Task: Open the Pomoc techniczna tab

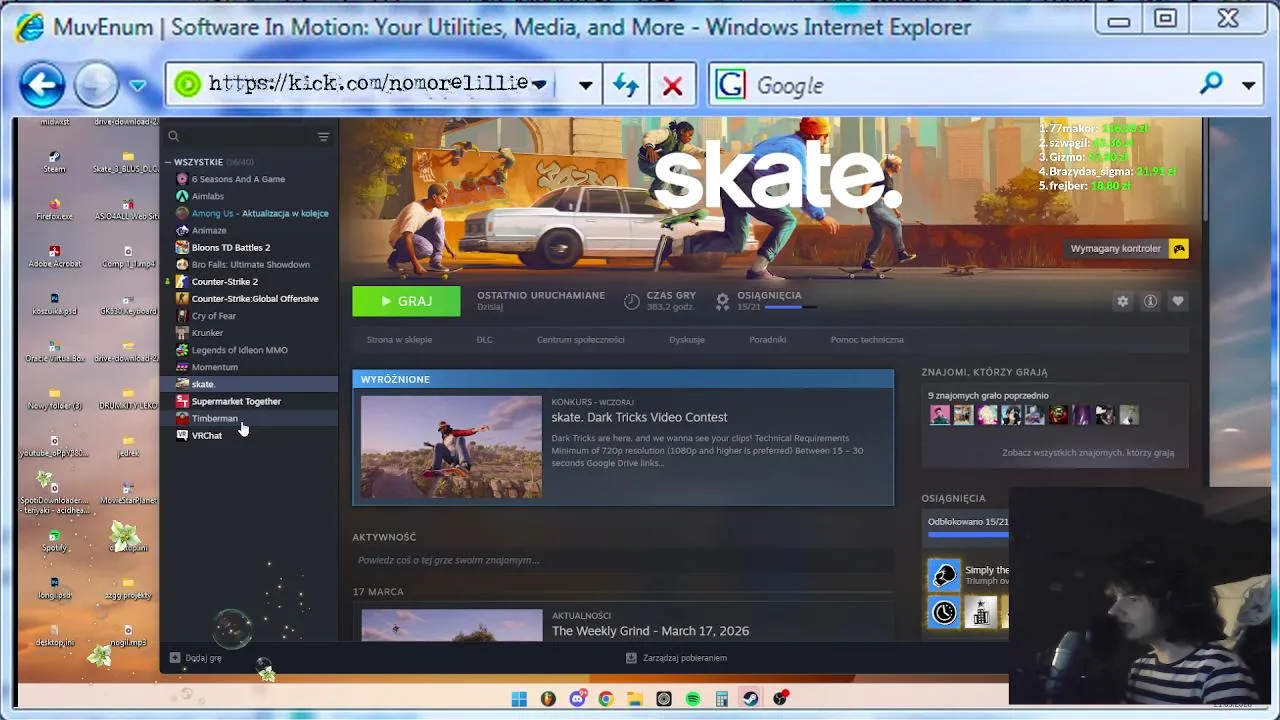Action: pos(867,340)
